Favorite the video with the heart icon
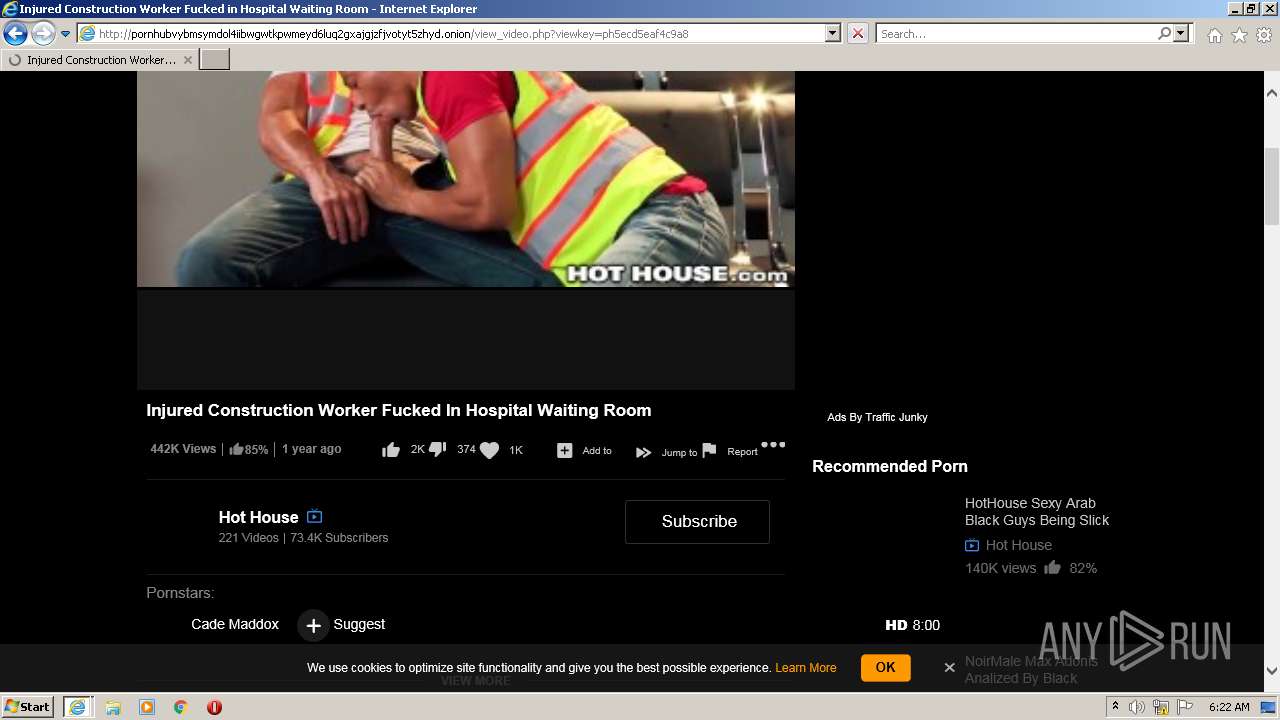Image resolution: width=1280 pixels, height=720 pixels. pos(489,450)
